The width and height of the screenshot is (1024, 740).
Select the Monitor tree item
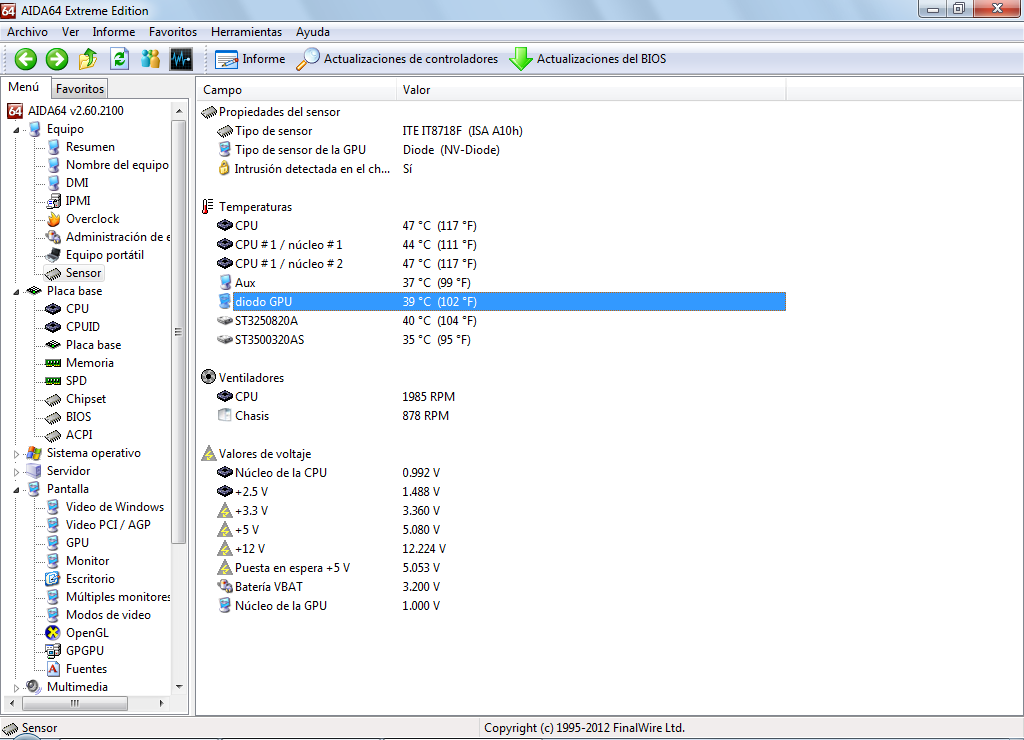tap(88, 560)
